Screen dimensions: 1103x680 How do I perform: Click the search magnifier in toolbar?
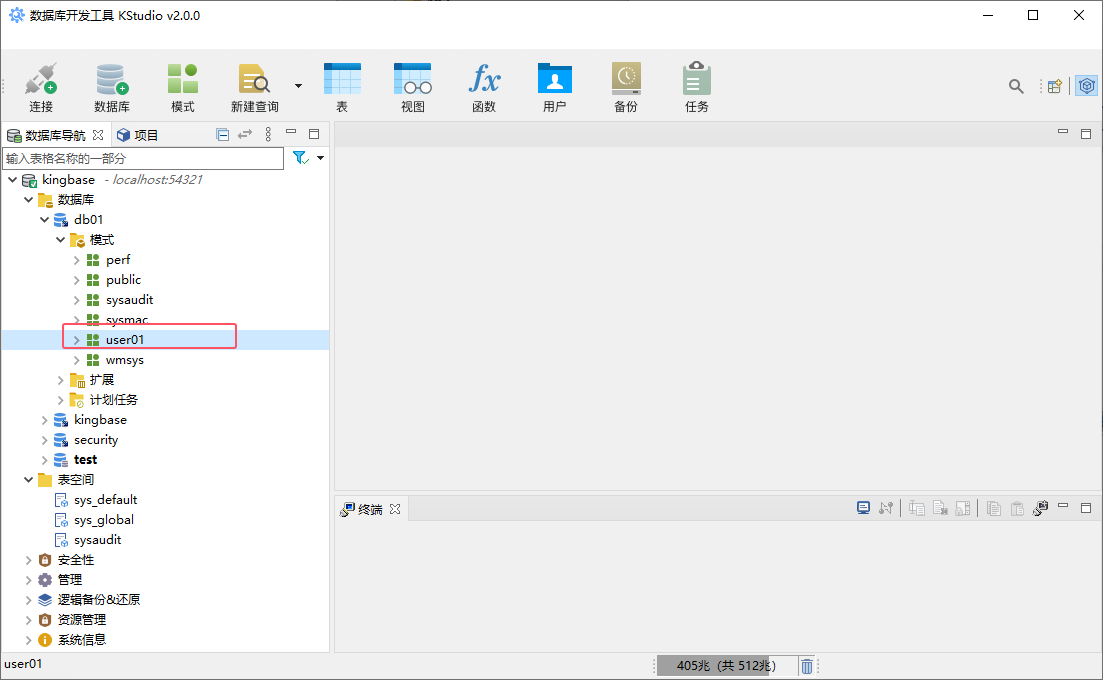click(x=1016, y=87)
